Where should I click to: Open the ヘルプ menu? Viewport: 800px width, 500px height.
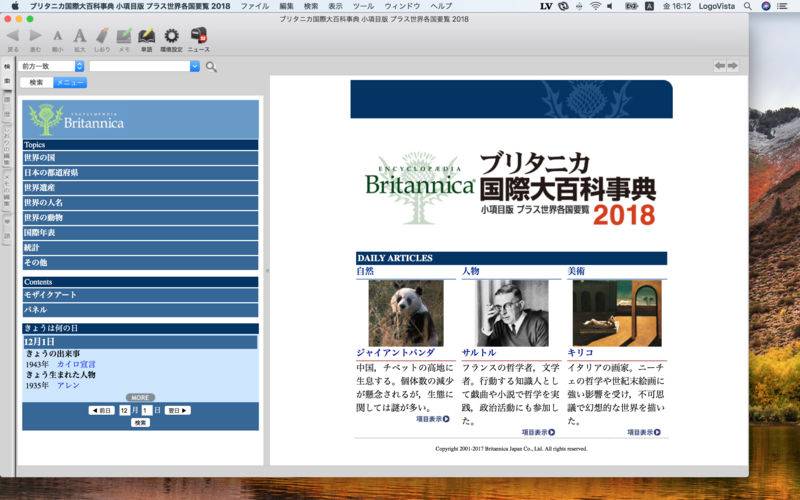pyautogui.click(x=441, y=6)
